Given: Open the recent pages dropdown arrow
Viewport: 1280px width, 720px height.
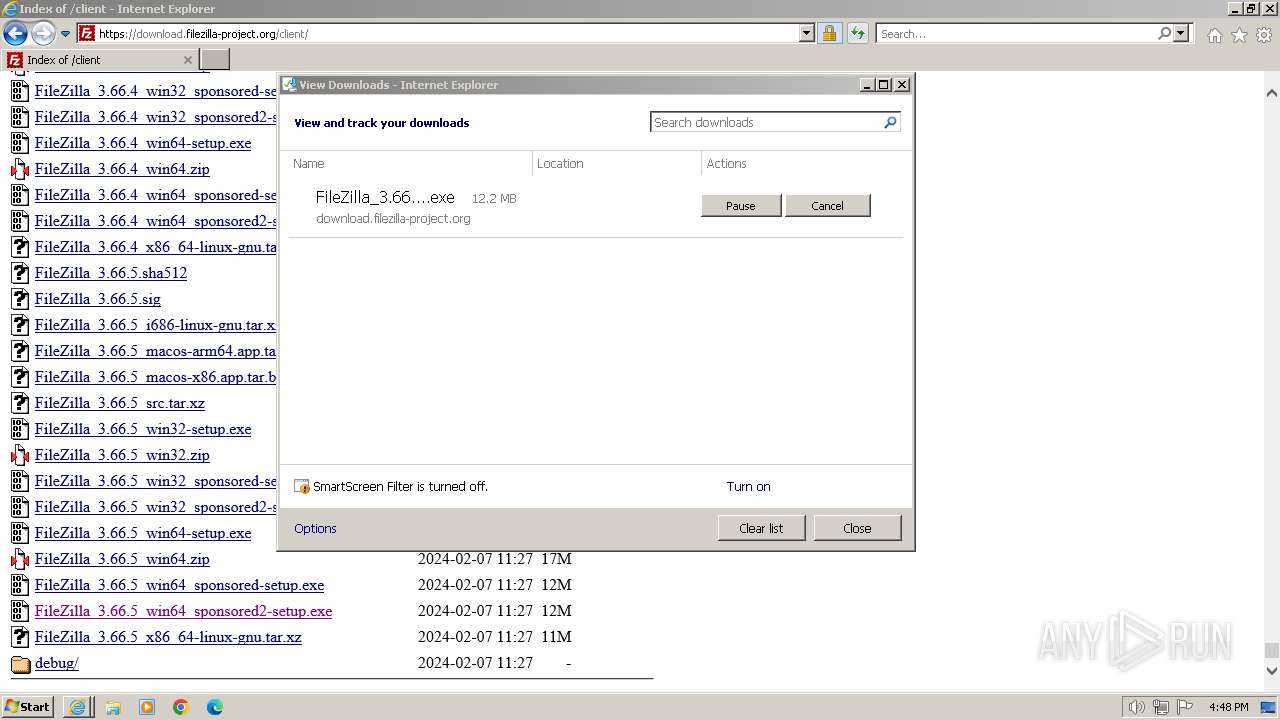Looking at the screenshot, I should pos(66,34).
